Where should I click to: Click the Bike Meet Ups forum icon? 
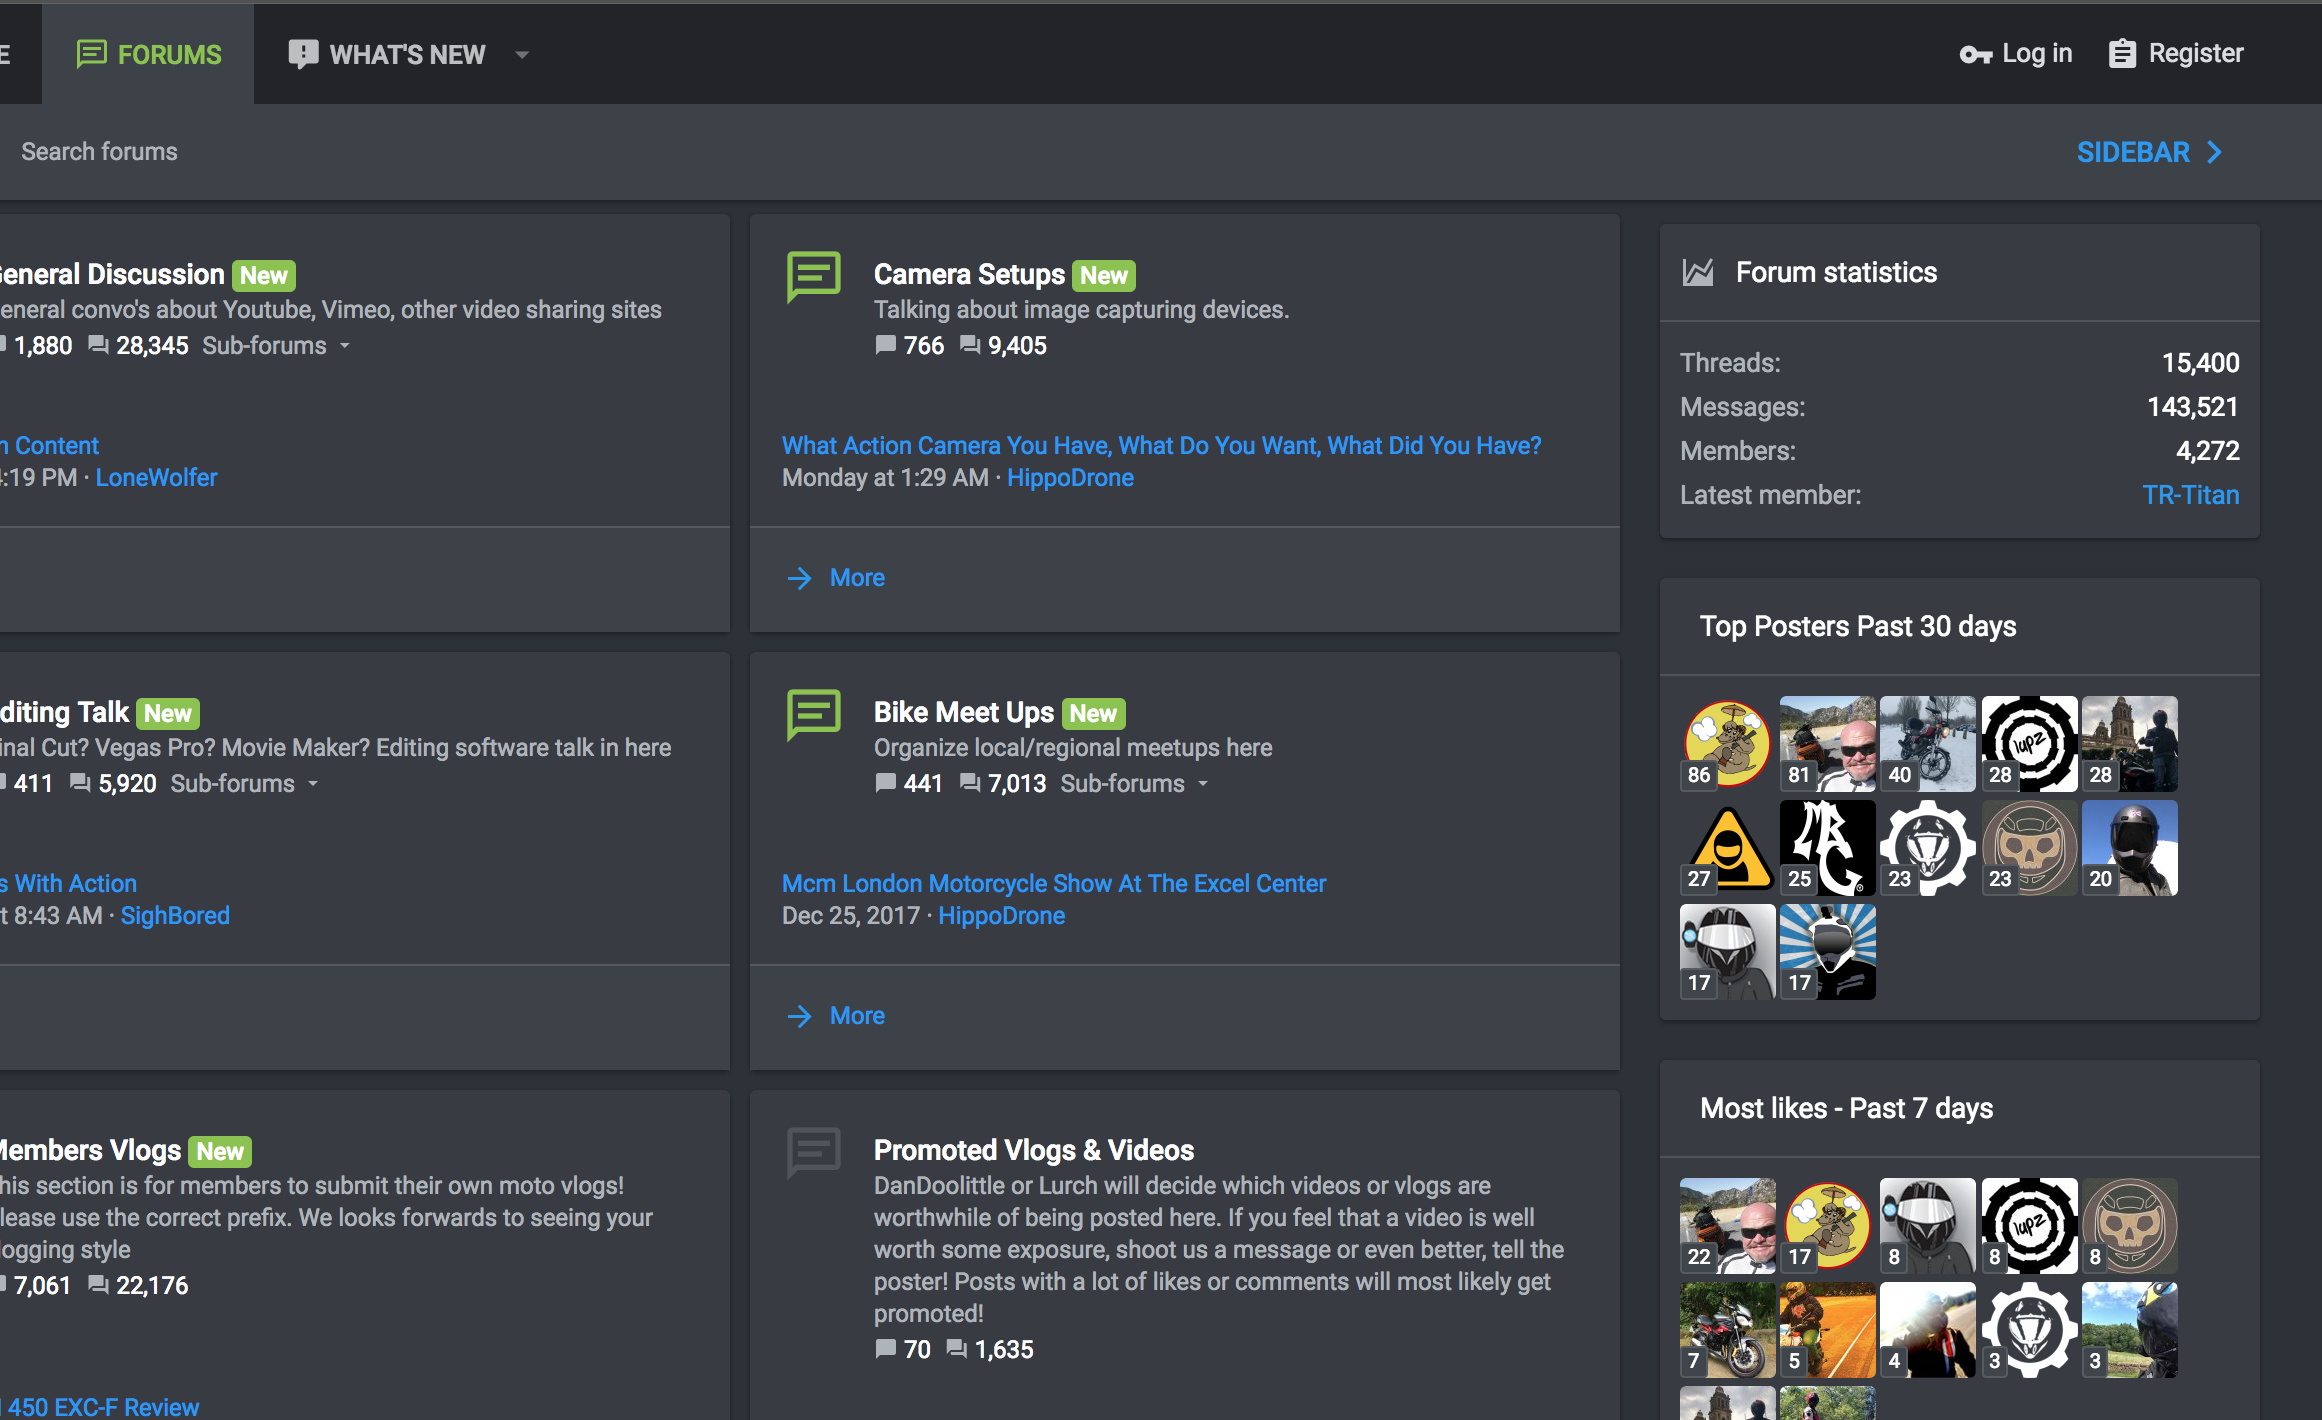[x=814, y=714]
